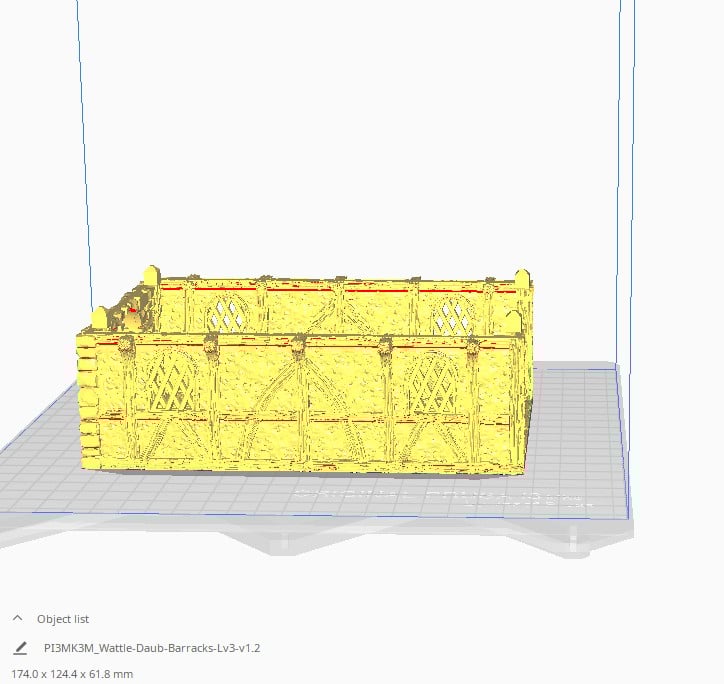Screen dimensions: 724x684
Task: Click the back wall's left lattice window
Action: point(226,314)
